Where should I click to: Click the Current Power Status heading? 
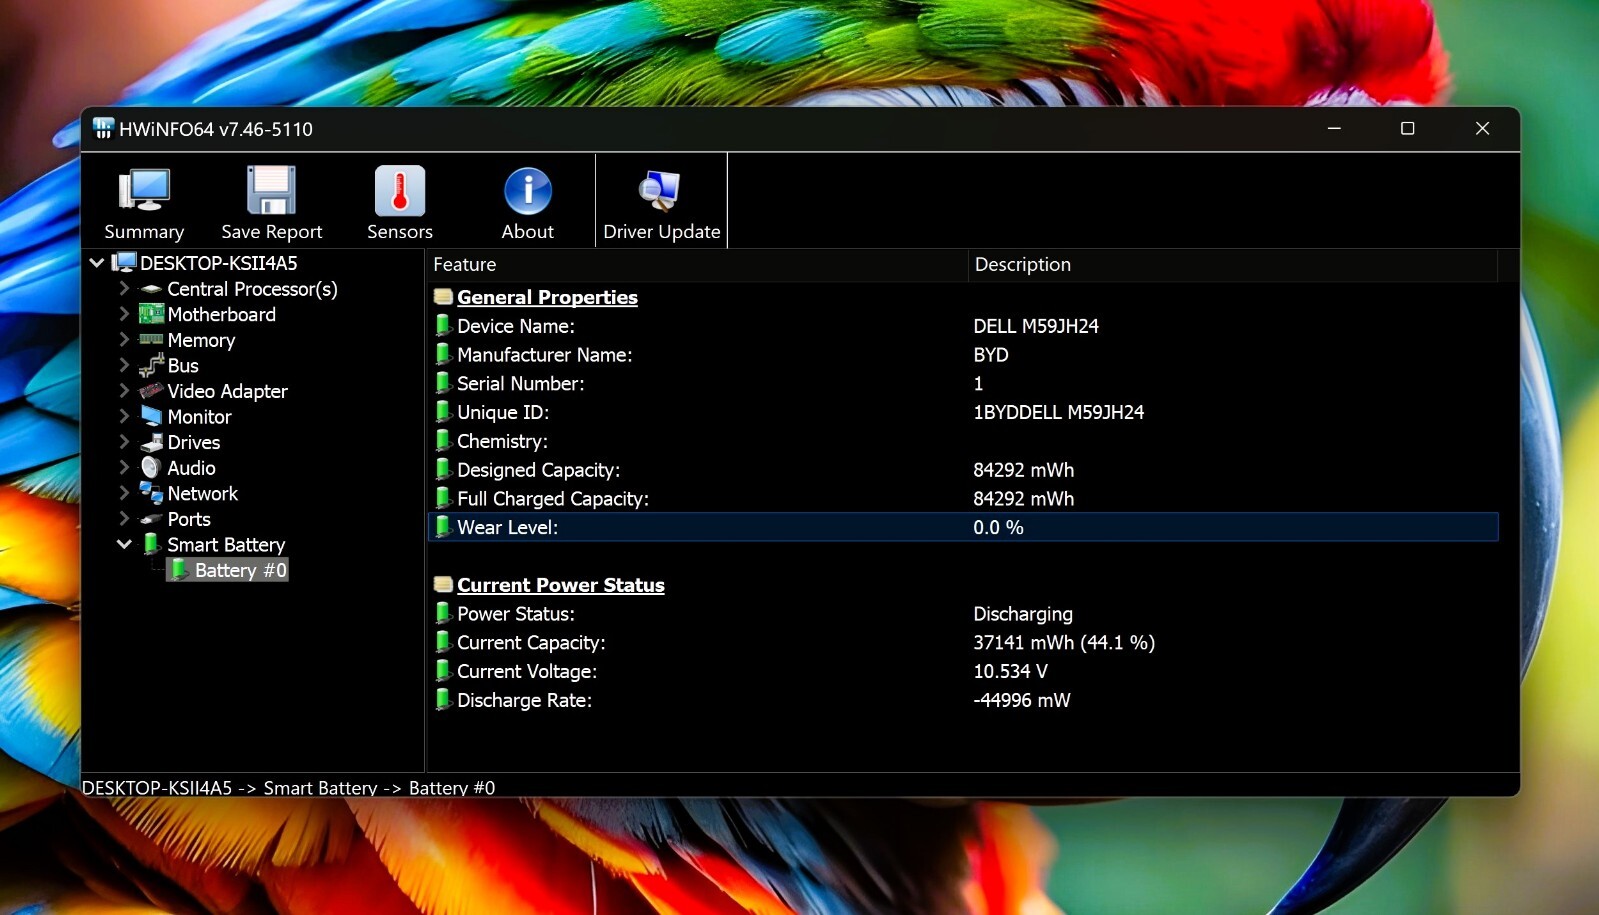pos(560,585)
